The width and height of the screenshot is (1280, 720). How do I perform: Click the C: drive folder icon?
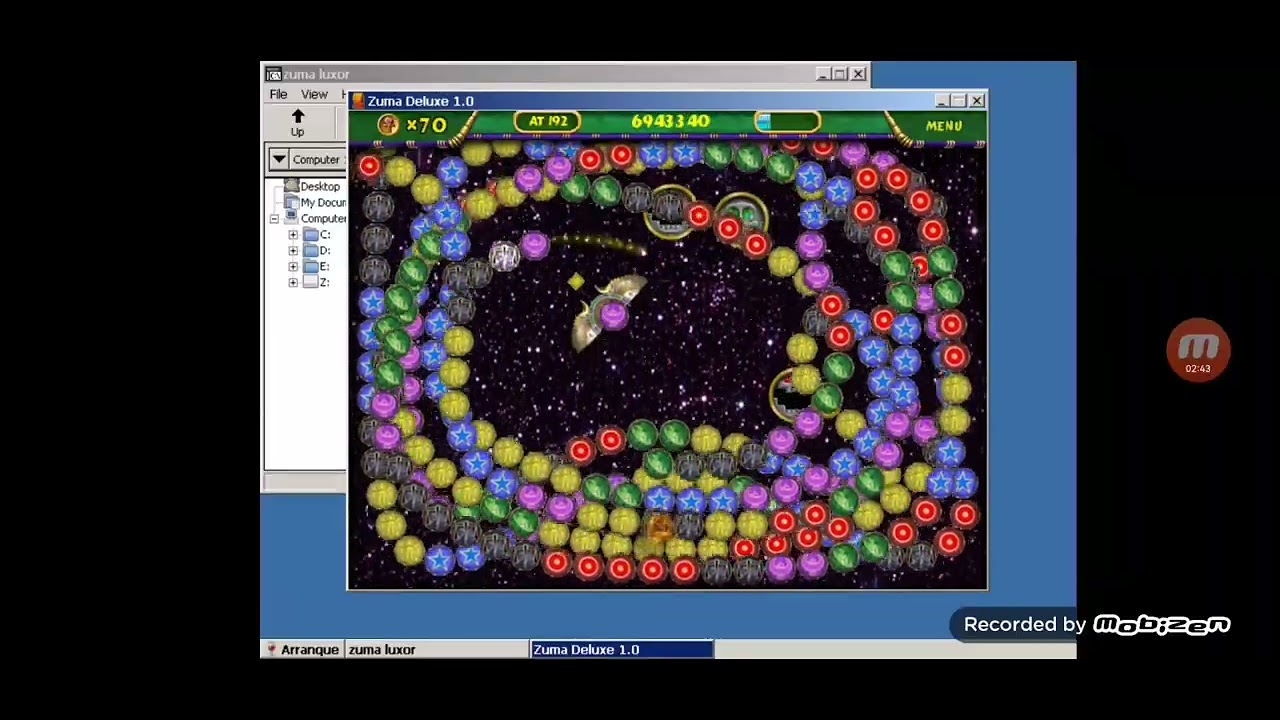coord(310,234)
